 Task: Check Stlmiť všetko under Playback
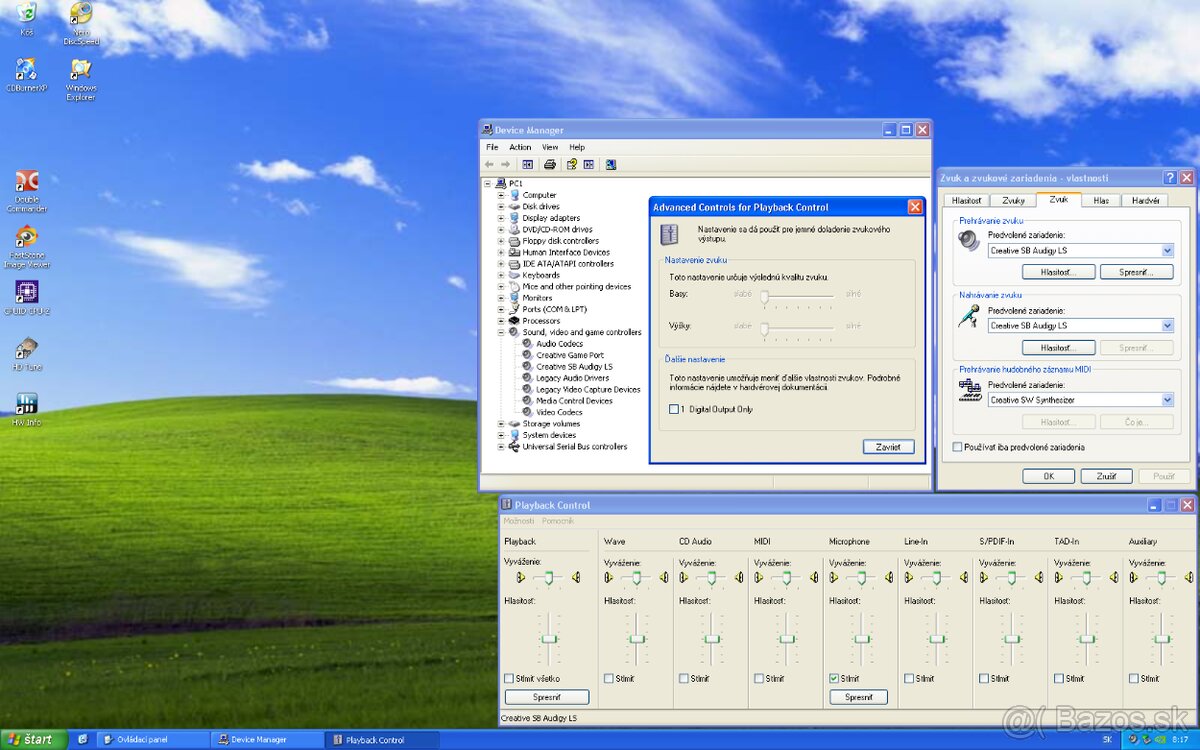pyautogui.click(x=509, y=678)
